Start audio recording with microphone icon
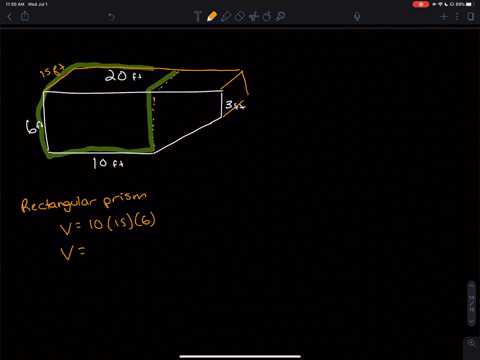480x360 pixels. pos(357,16)
